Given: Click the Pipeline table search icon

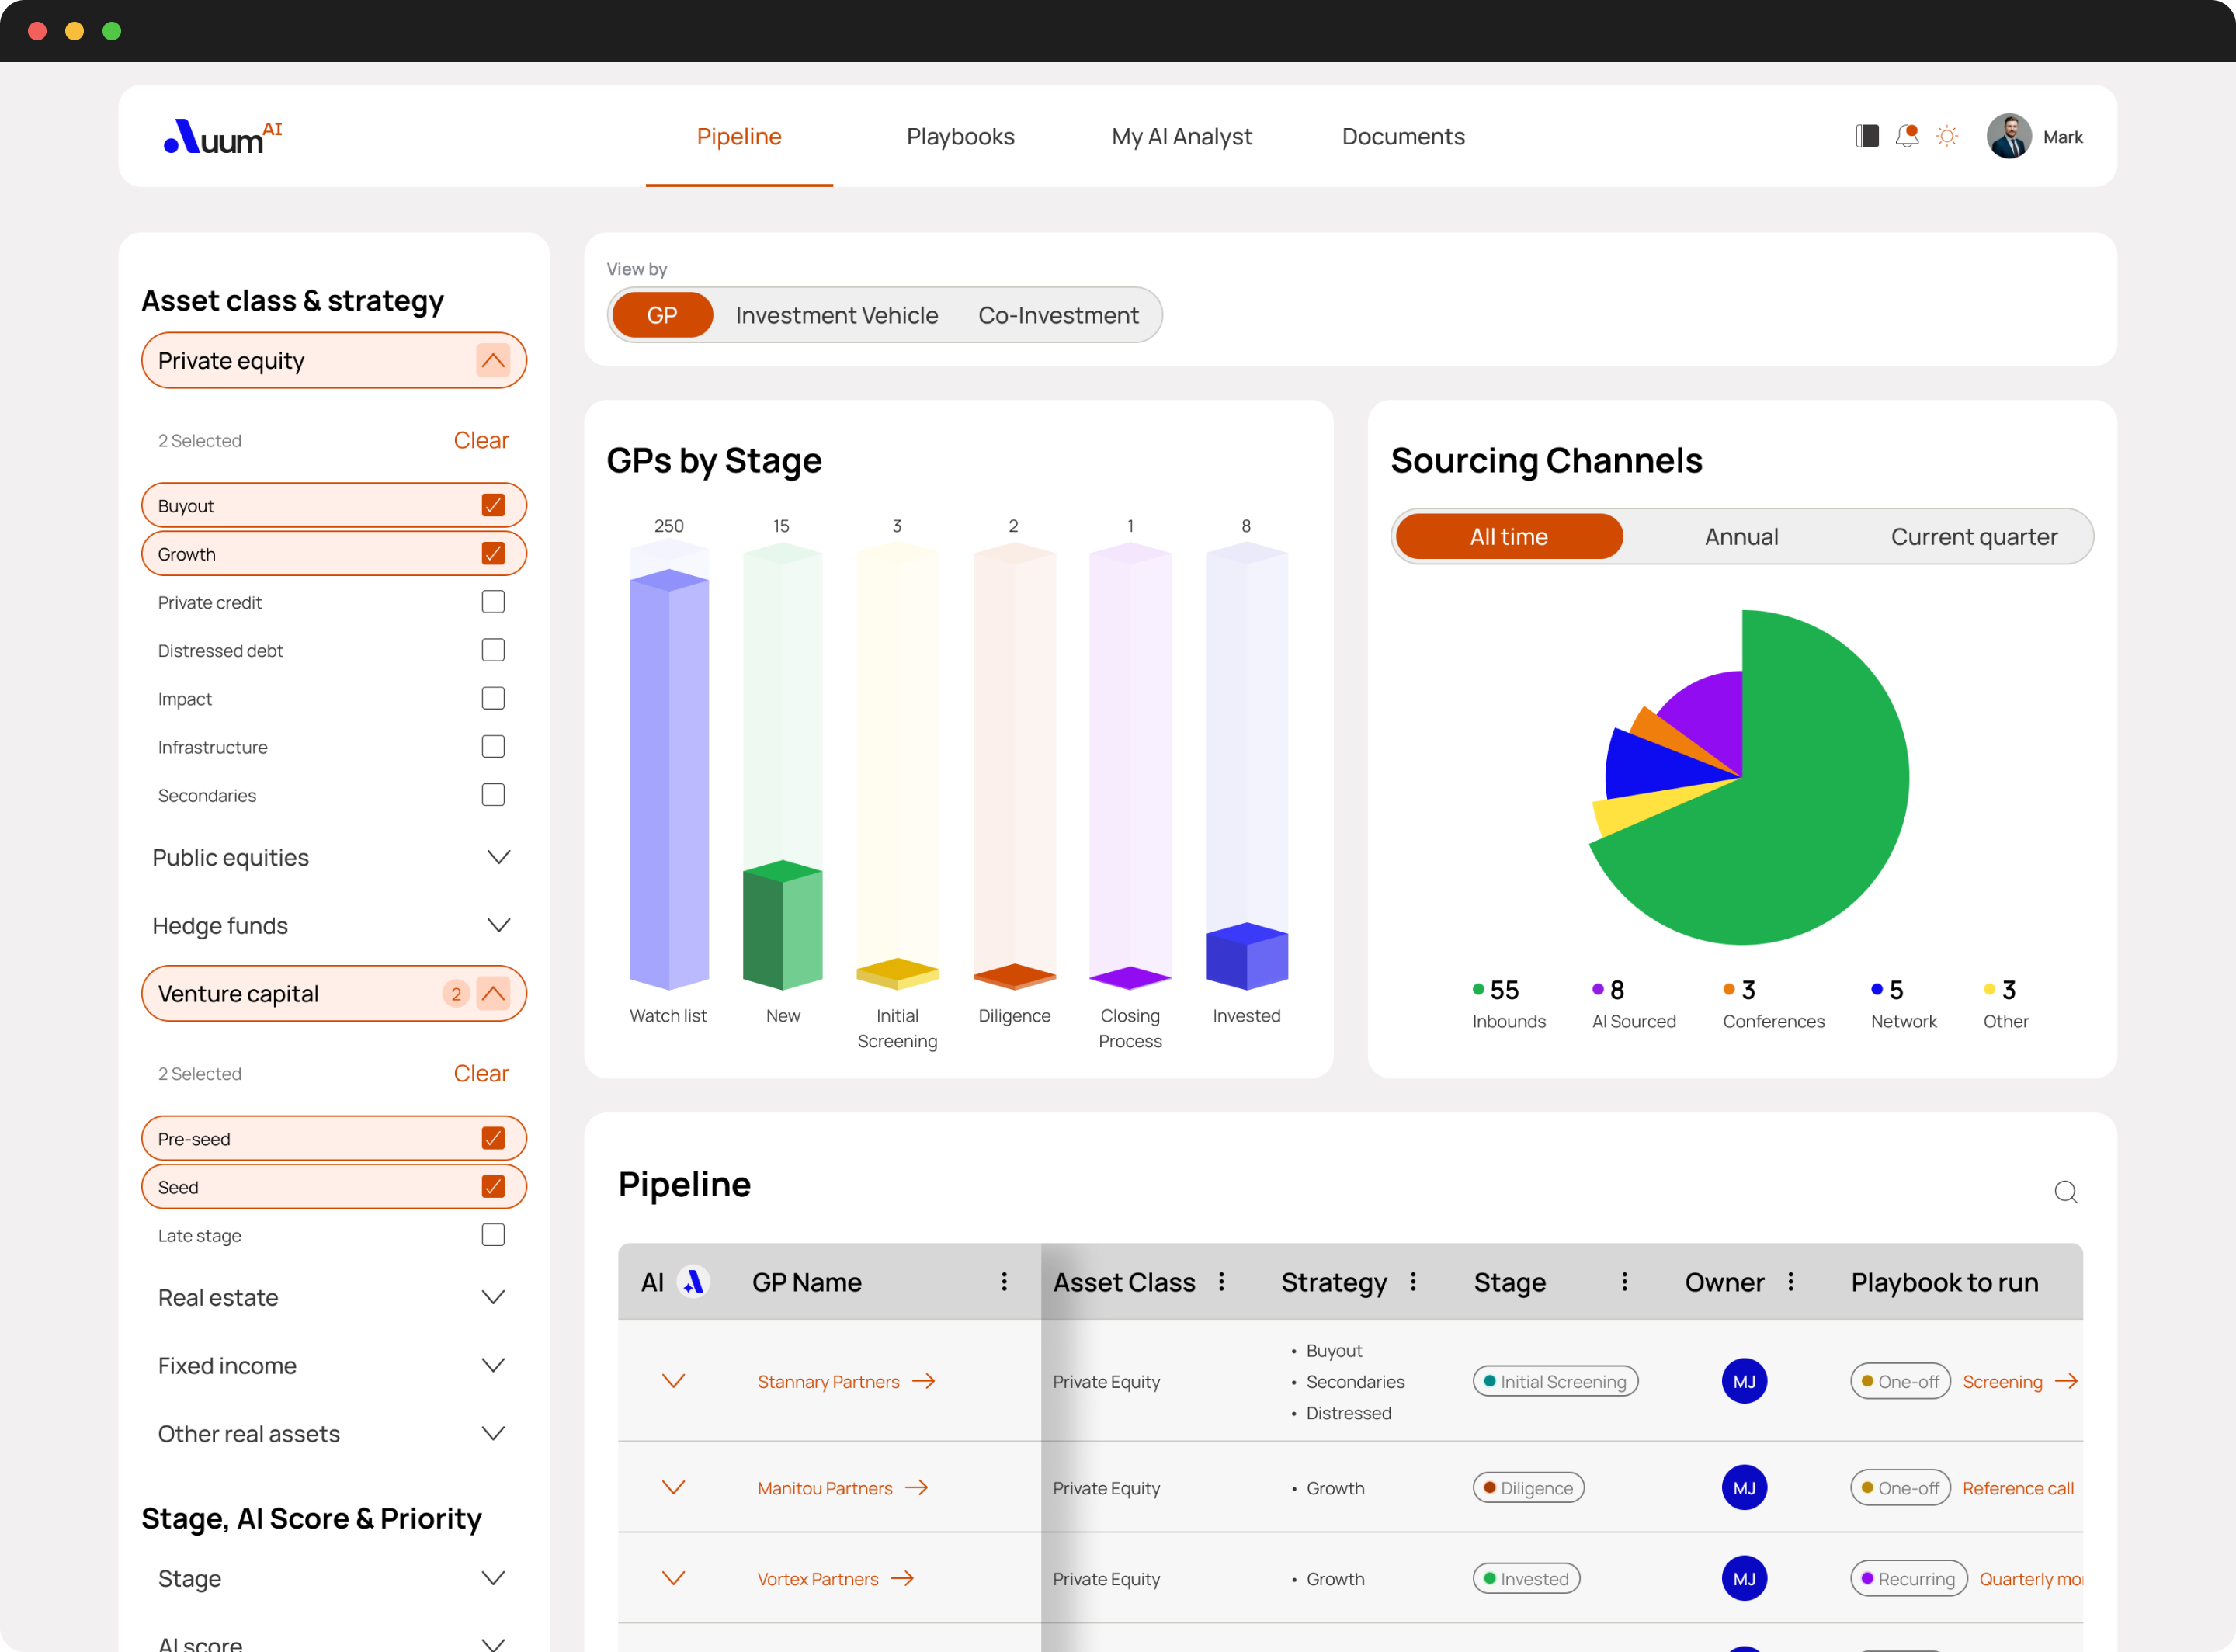Looking at the screenshot, I should coord(2065,1192).
